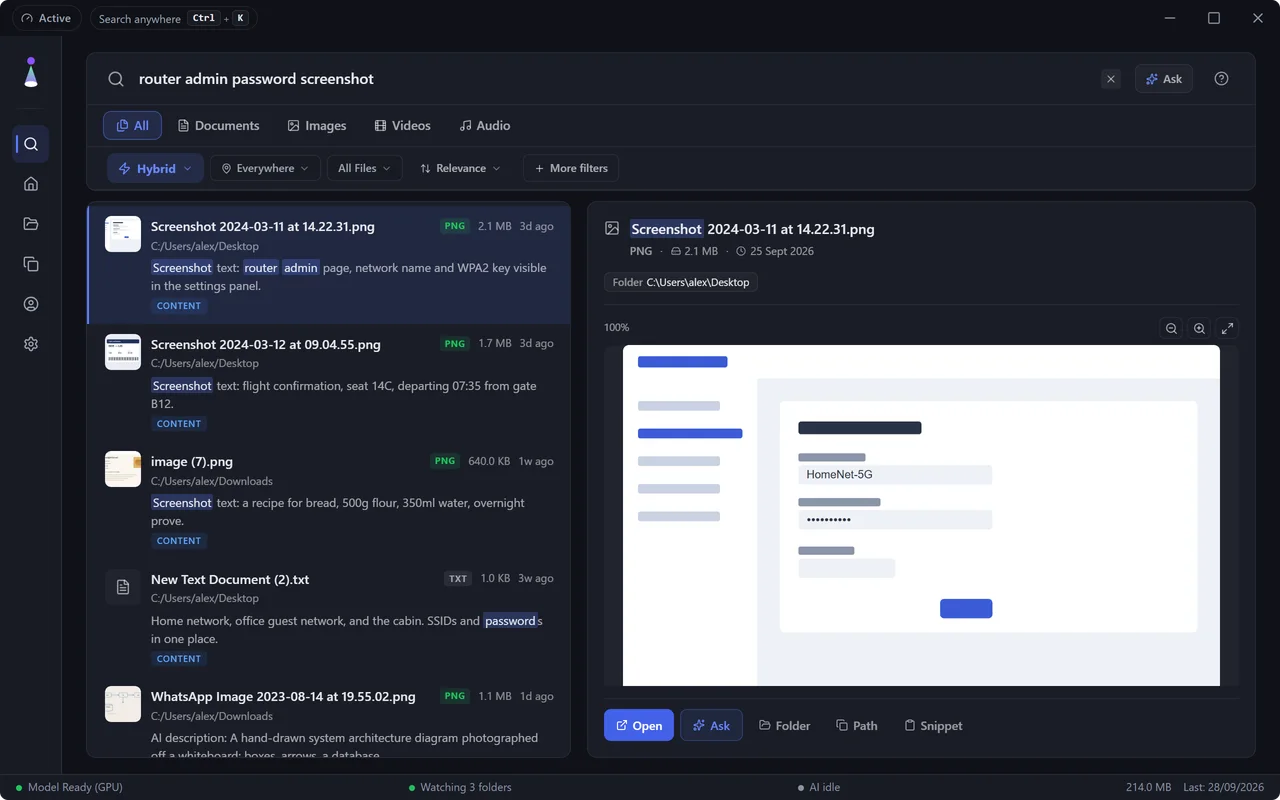Click the search query input field
Viewport: 1280px width, 800px height.
pos(610,79)
